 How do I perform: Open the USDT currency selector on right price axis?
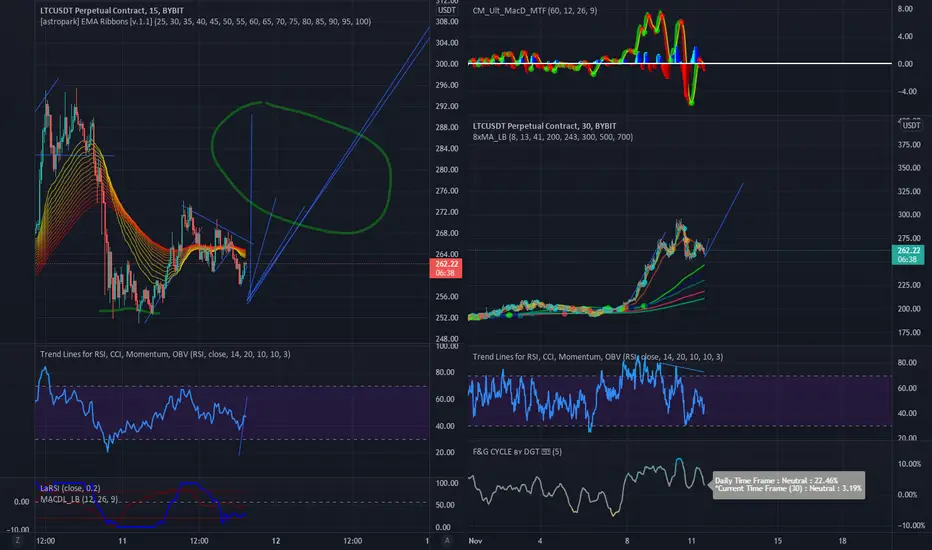pyautogui.click(x=911, y=125)
